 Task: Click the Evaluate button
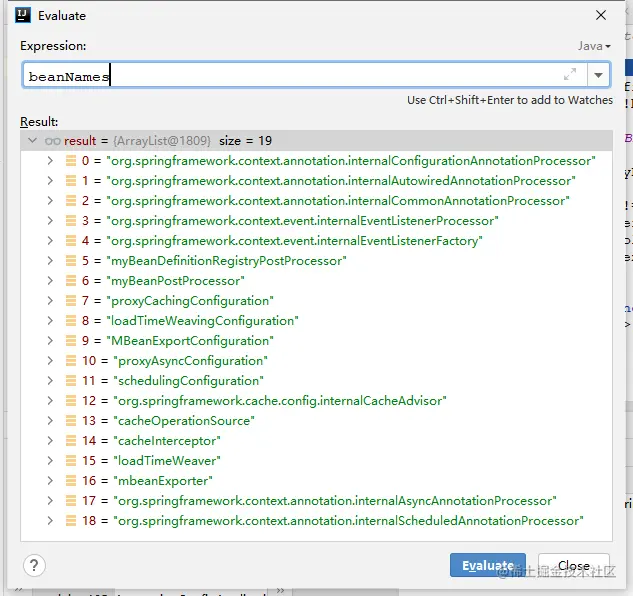[x=488, y=565]
